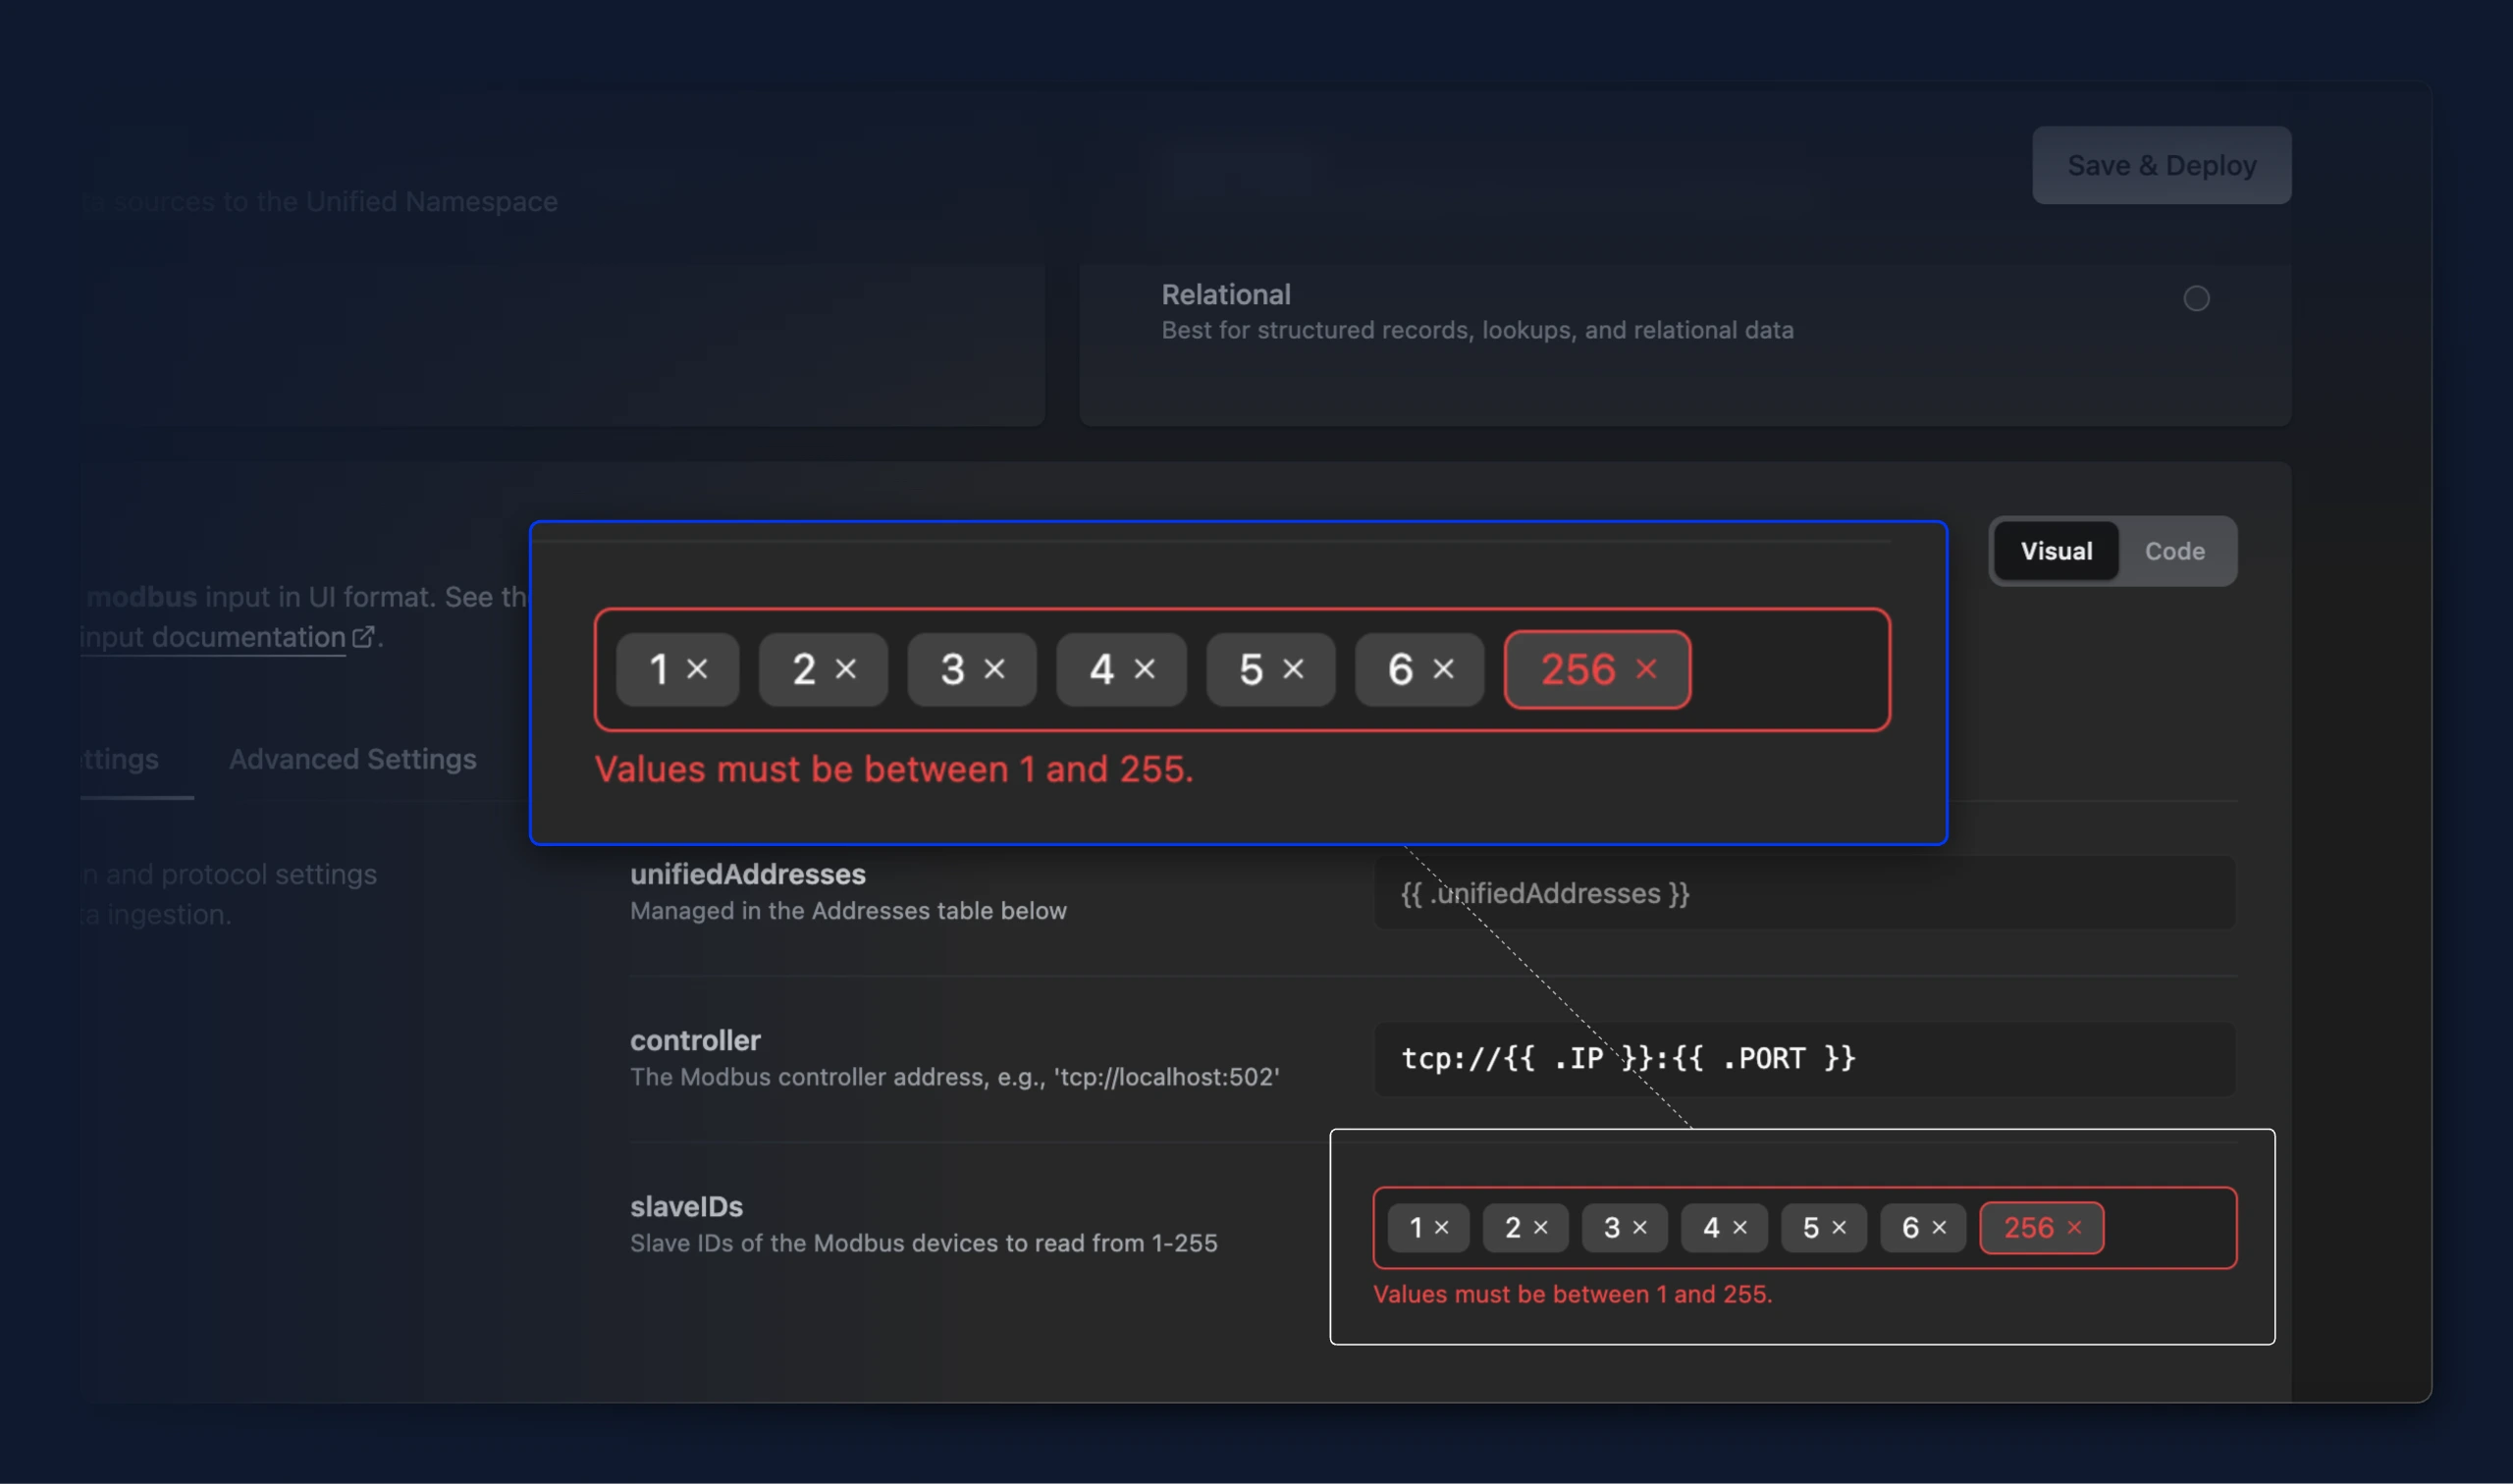This screenshot has height=1484, width=2513.
Task: Remove tag 5 in the slaveIDs row field
Action: (x=1839, y=1227)
